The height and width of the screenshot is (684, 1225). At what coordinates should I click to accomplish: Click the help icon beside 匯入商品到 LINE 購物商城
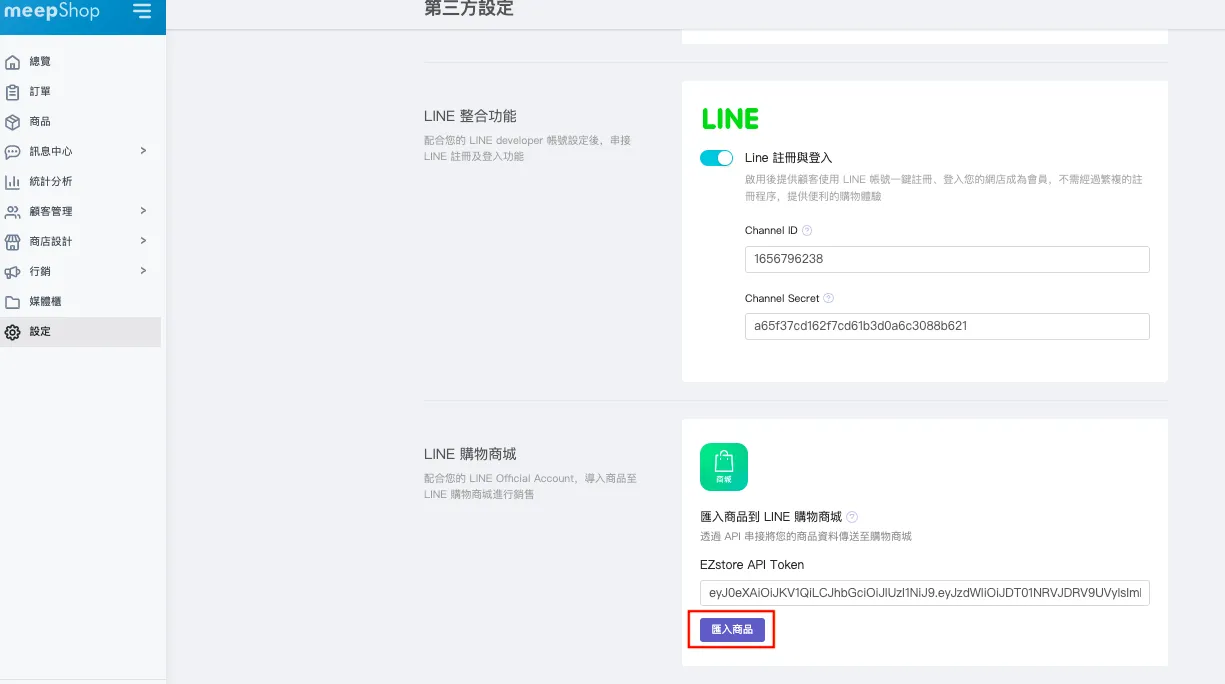point(852,517)
